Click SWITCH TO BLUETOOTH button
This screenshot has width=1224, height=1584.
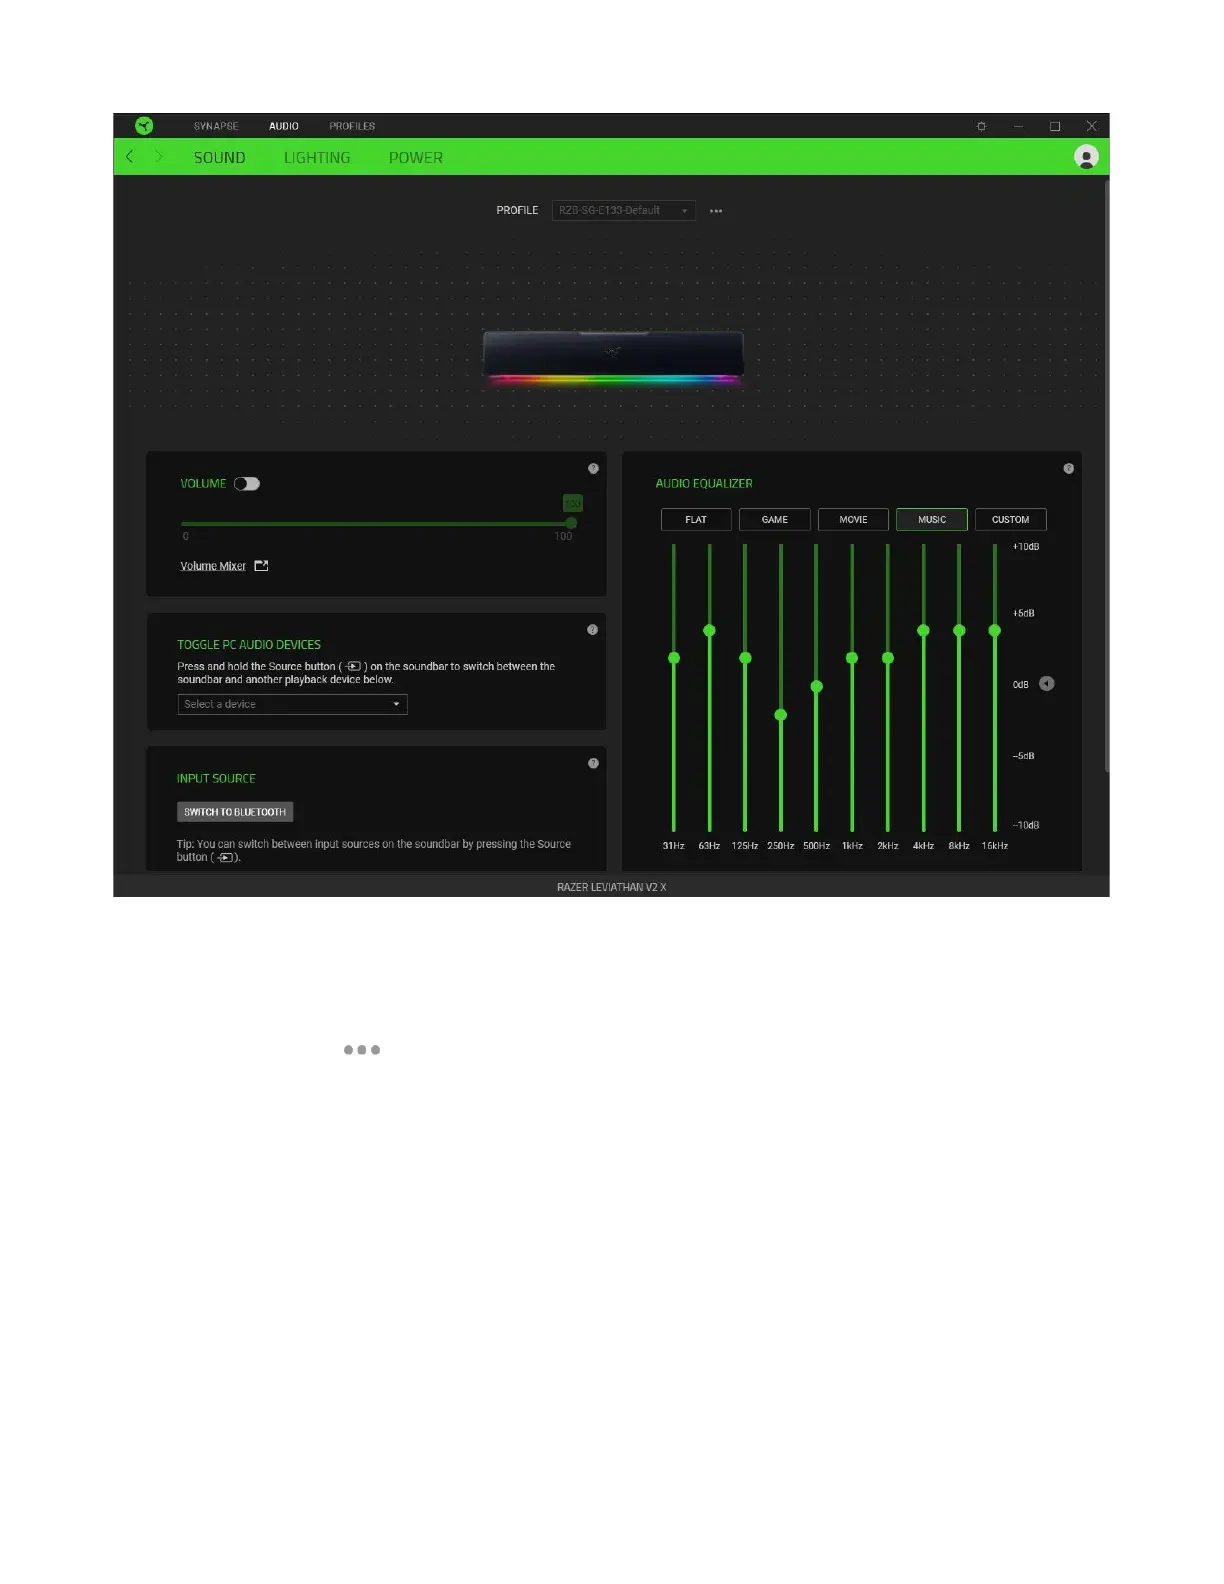[235, 812]
